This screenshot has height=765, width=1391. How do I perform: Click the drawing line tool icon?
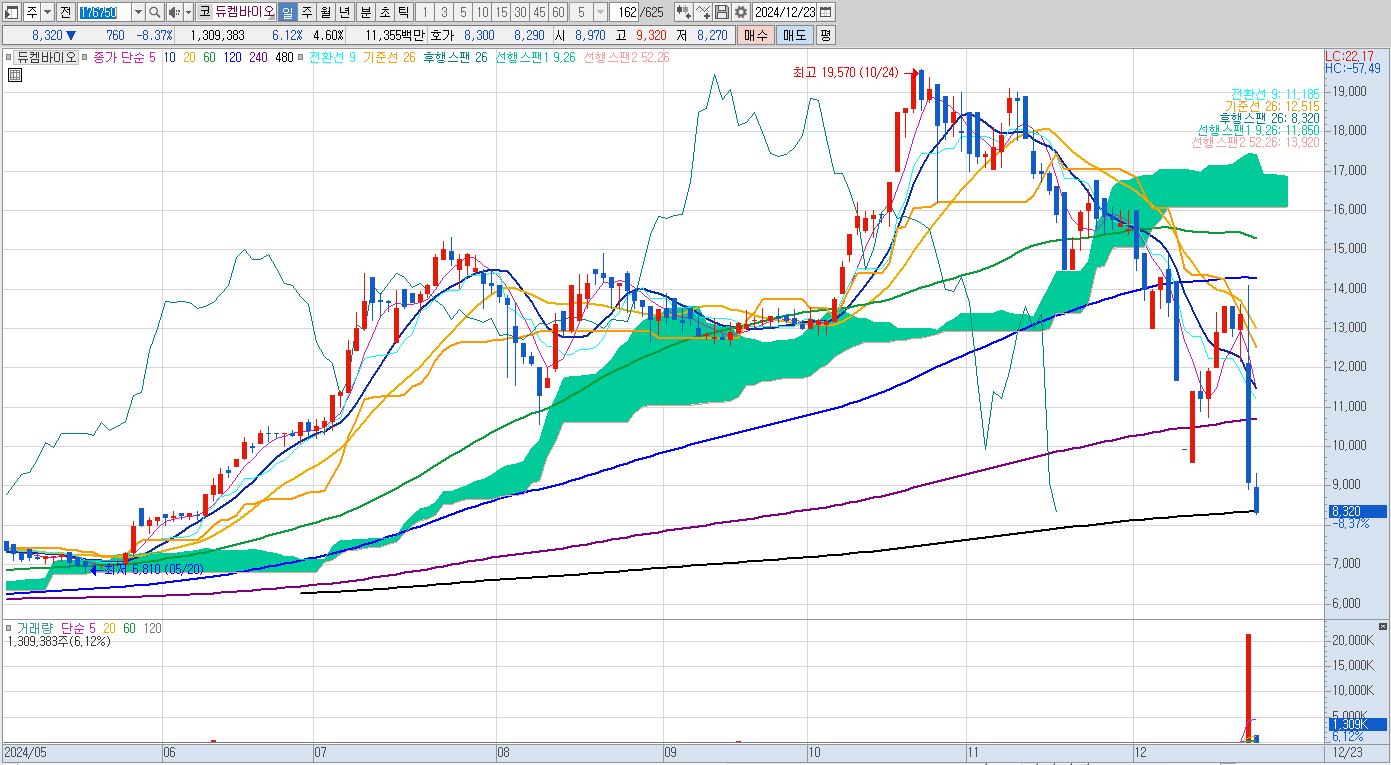tap(703, 12)
